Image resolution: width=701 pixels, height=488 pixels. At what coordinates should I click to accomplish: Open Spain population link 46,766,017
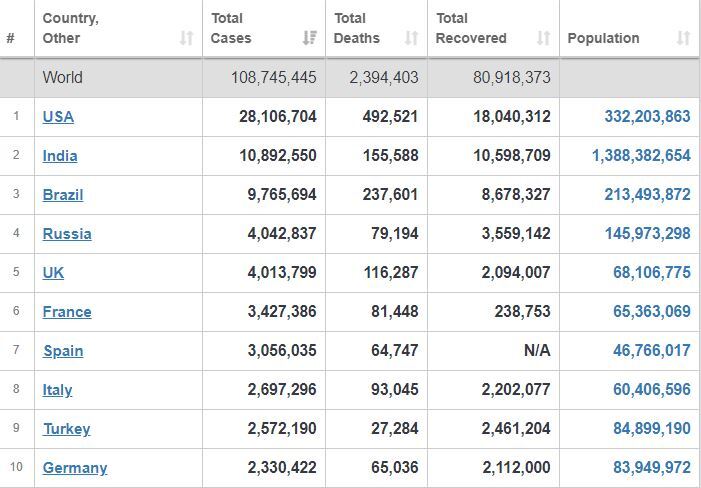(x=652, y=350)
